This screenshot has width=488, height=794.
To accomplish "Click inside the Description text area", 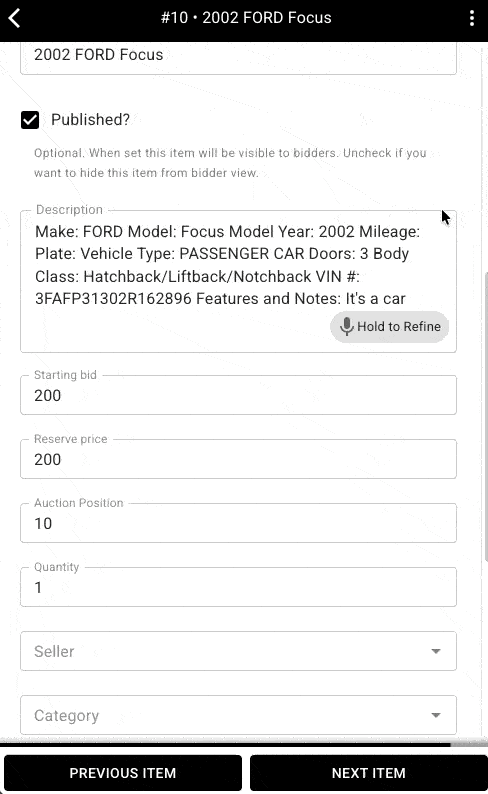I will [238, 282].
